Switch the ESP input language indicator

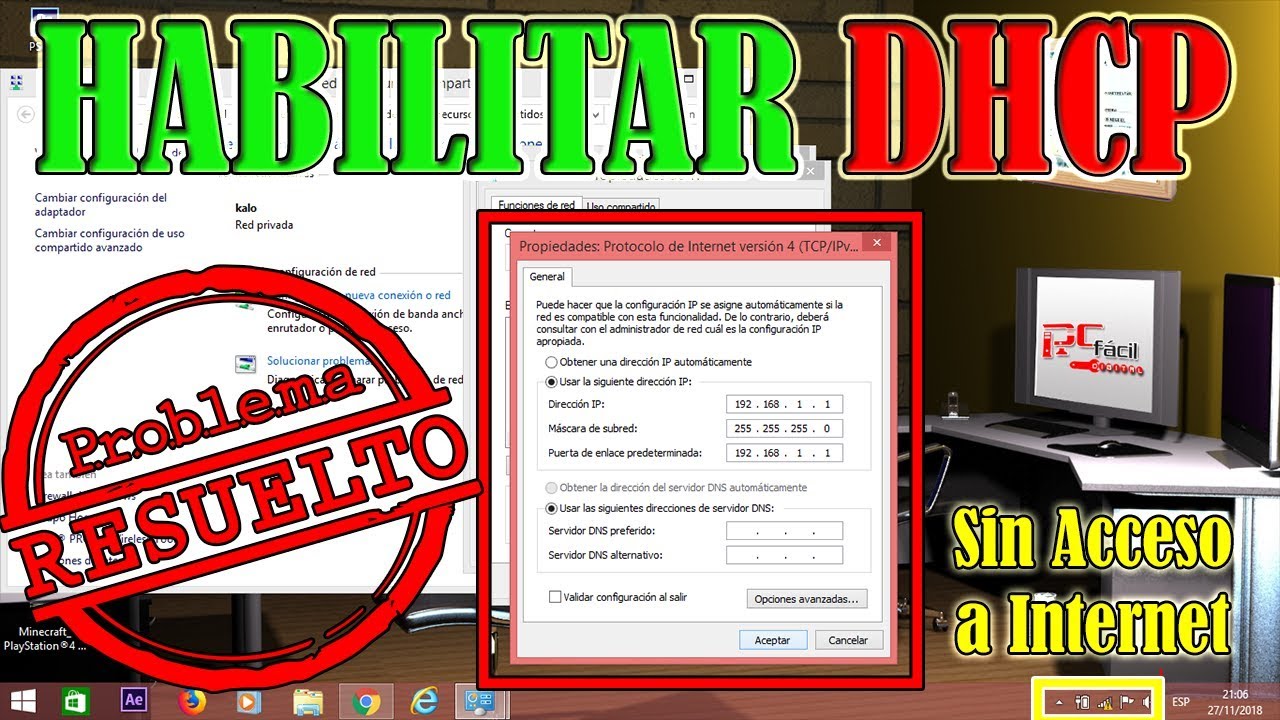[1181, 701]
